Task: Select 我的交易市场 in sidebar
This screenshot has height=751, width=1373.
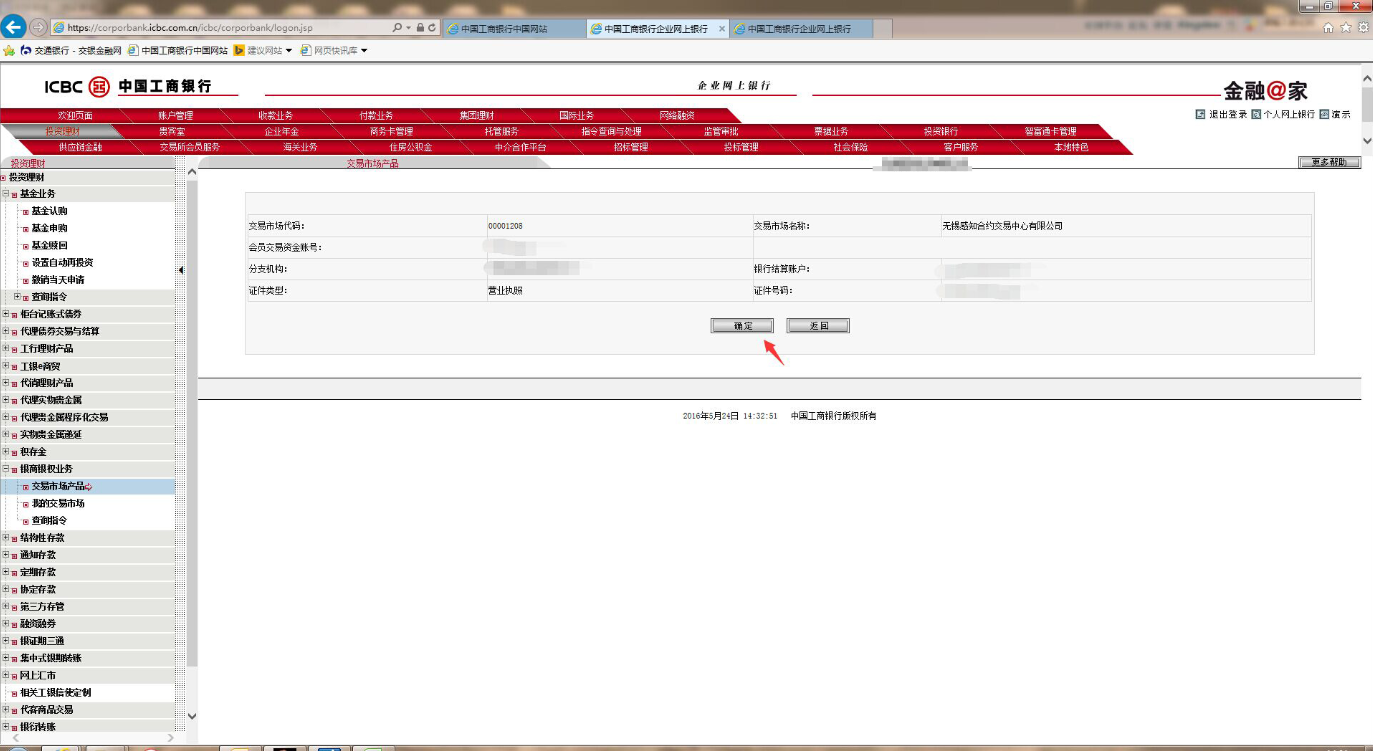Action: coord(58,504)
